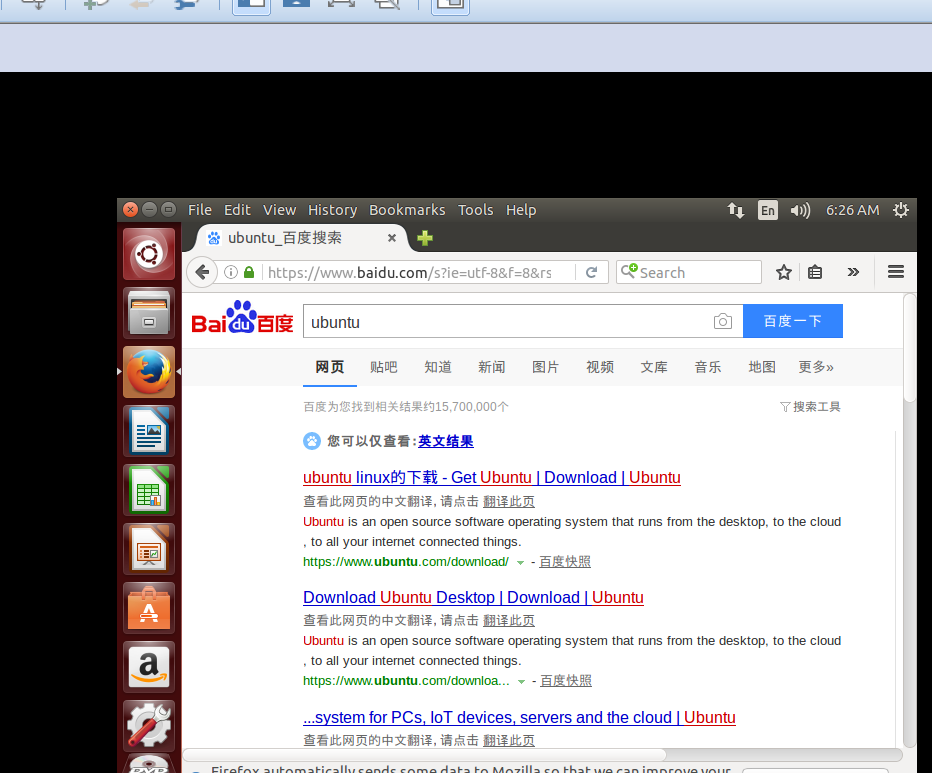Close the ubuntu_百度搜索 tab
Viewport: 932px width, 773px height.
tap(392, 238)
